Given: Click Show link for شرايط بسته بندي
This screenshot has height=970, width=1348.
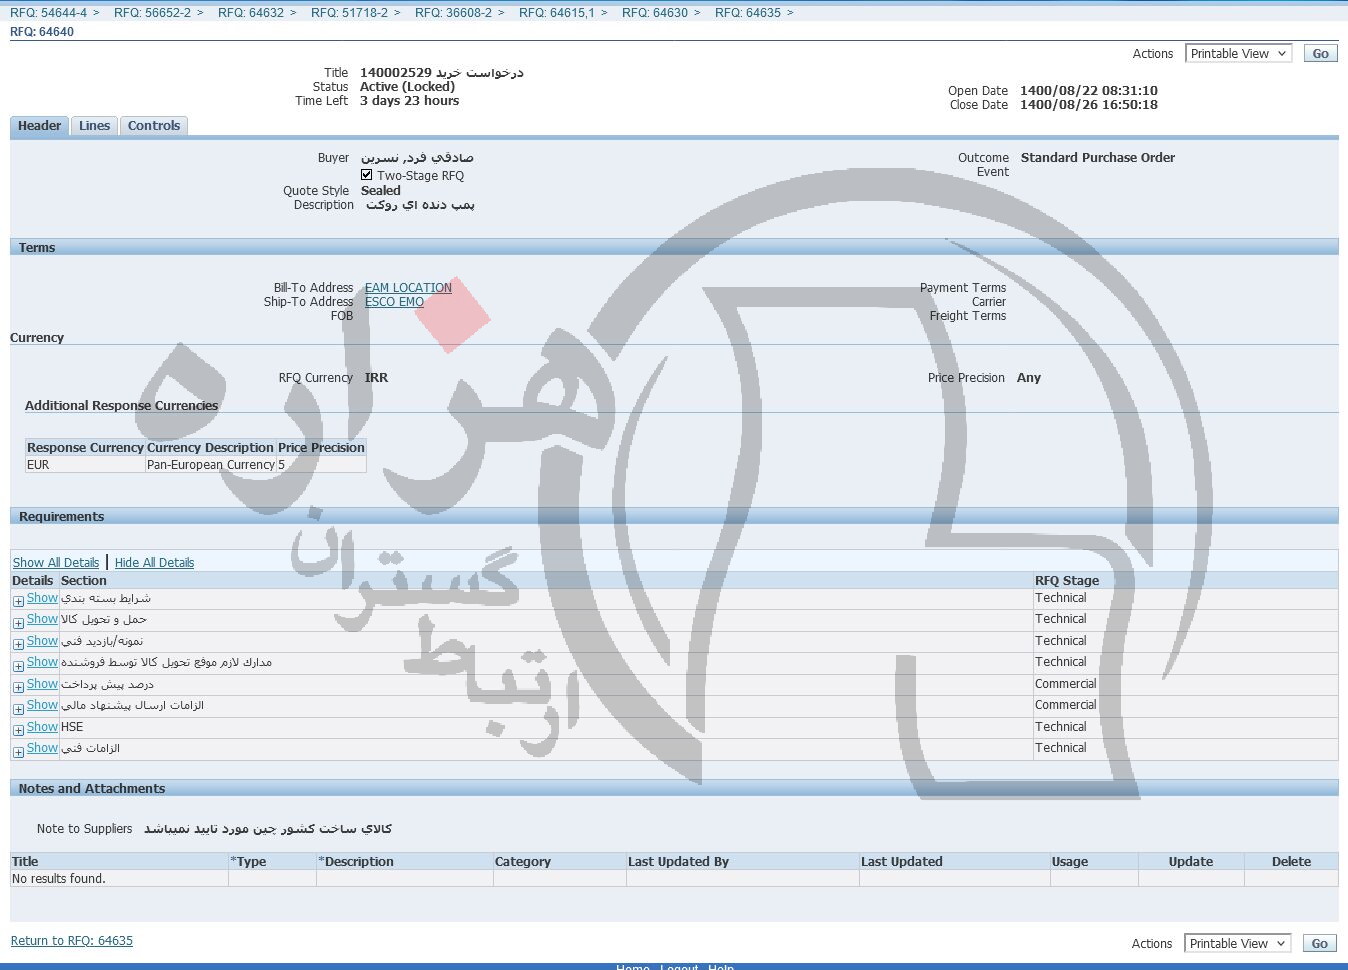Looking at the screenshot, I should coord(42,598).
